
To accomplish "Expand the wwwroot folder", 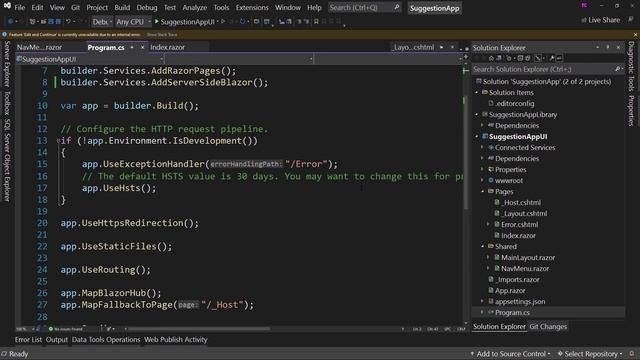I will point(482,180).
